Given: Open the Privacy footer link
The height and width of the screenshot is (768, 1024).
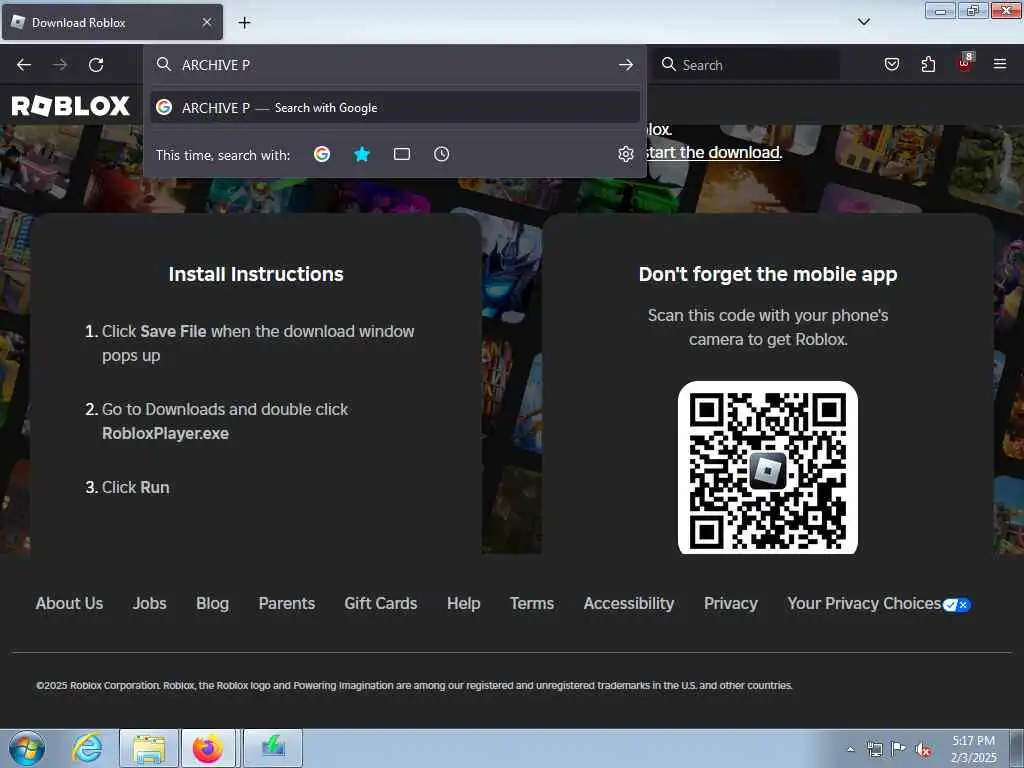Looking at the screenshot, I should pos(731,603).
